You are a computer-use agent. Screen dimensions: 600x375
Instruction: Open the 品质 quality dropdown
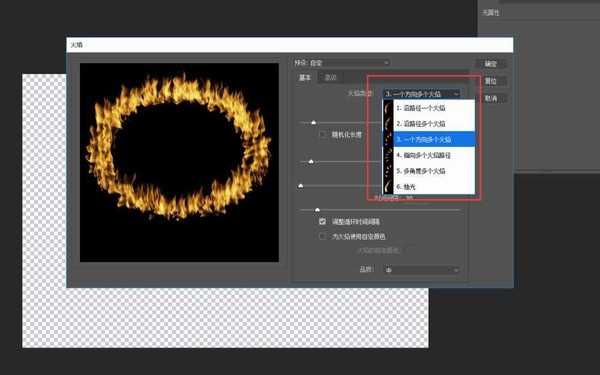click(x=422, y=270)
